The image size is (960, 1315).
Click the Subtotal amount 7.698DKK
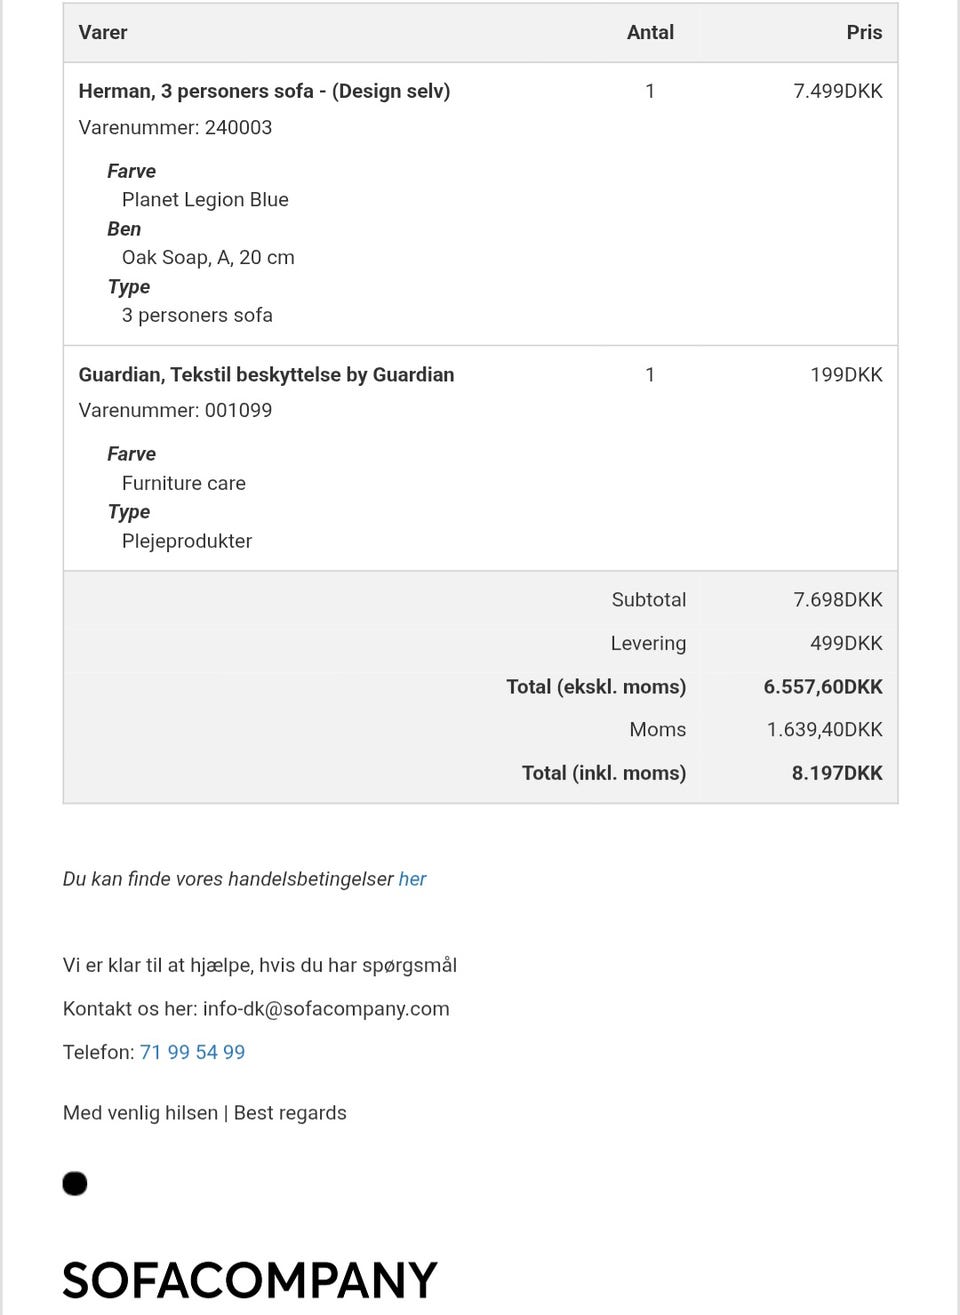pos(837,600)
